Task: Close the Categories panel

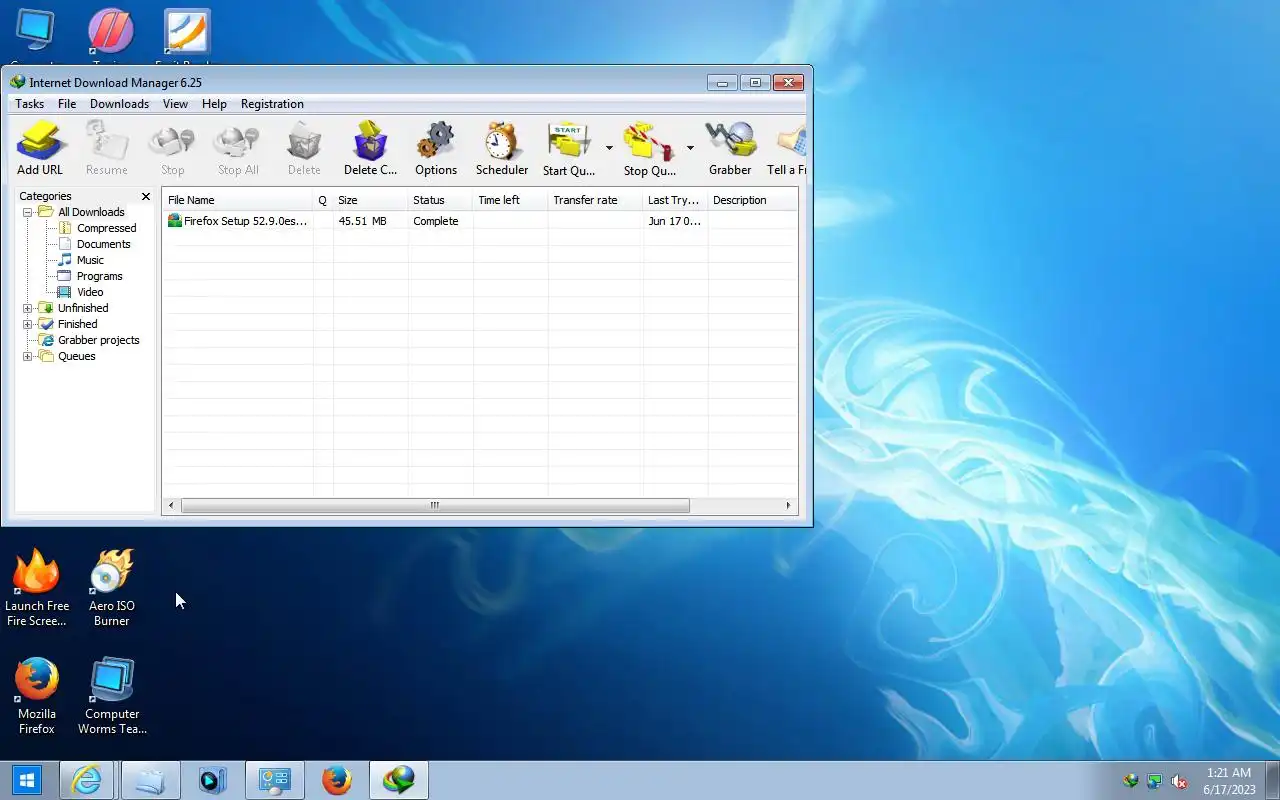Action: (146, 197)
